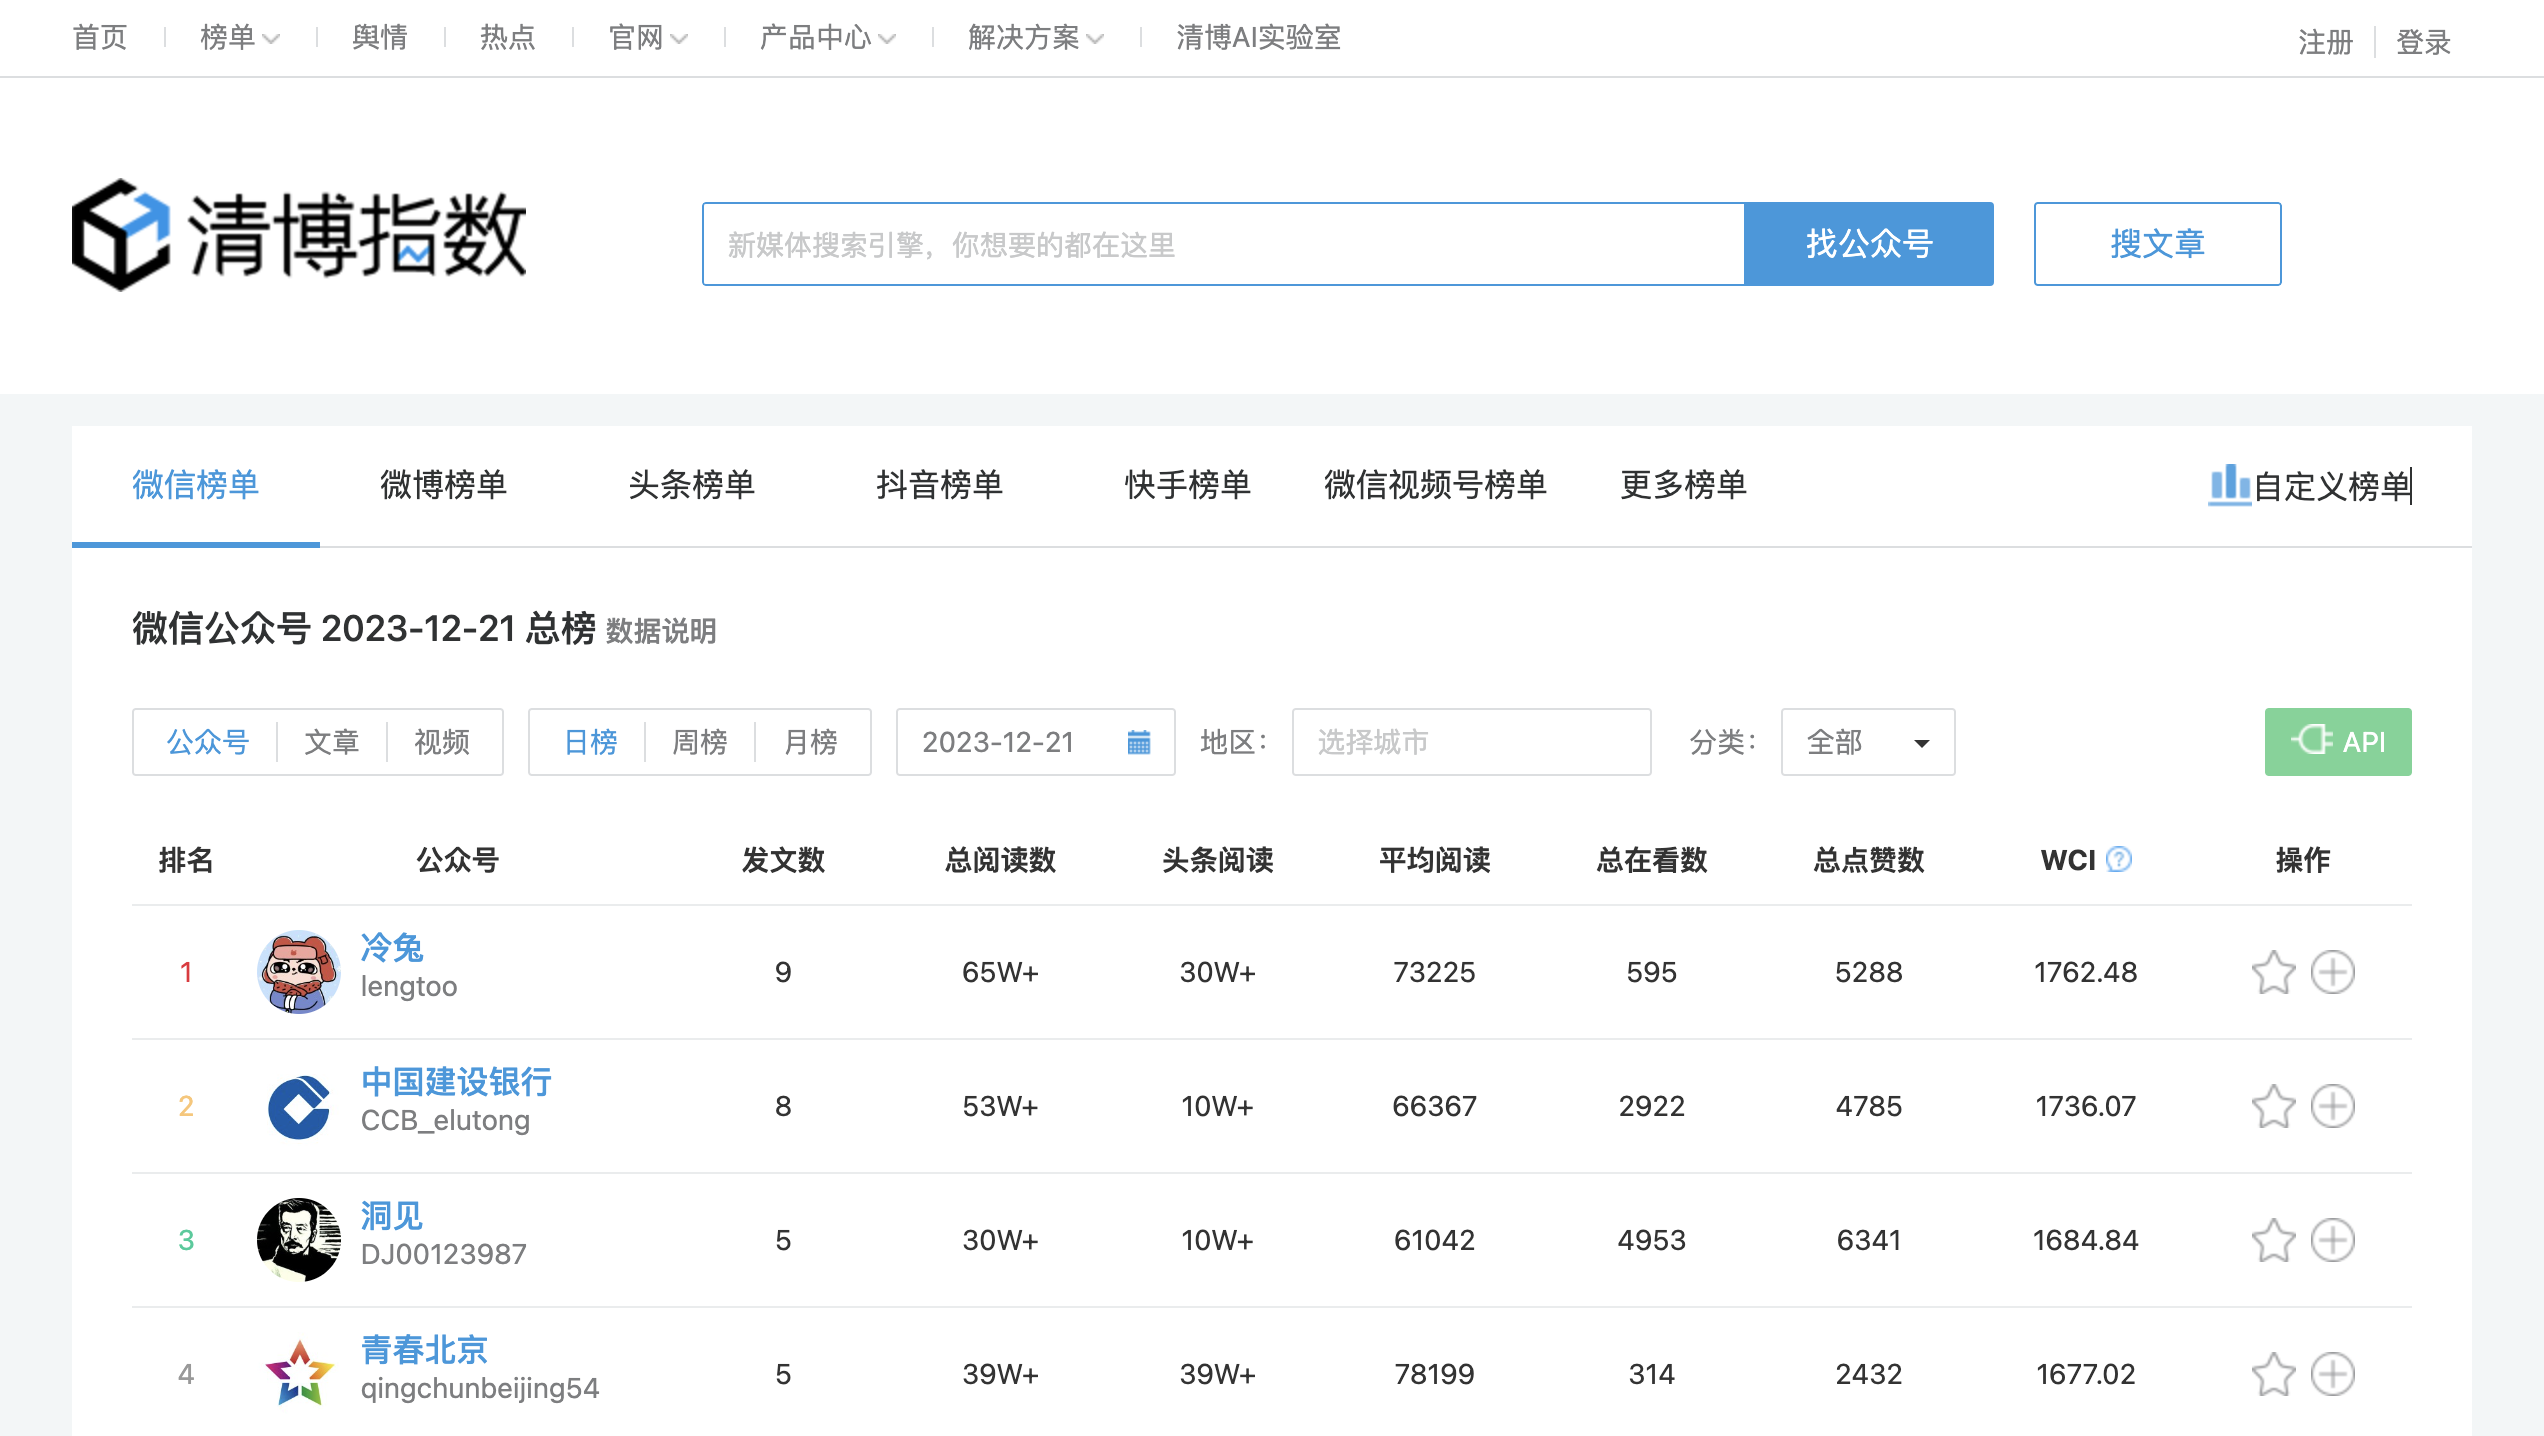Click the 总阅读数 column header

[x=1001, y=860]
